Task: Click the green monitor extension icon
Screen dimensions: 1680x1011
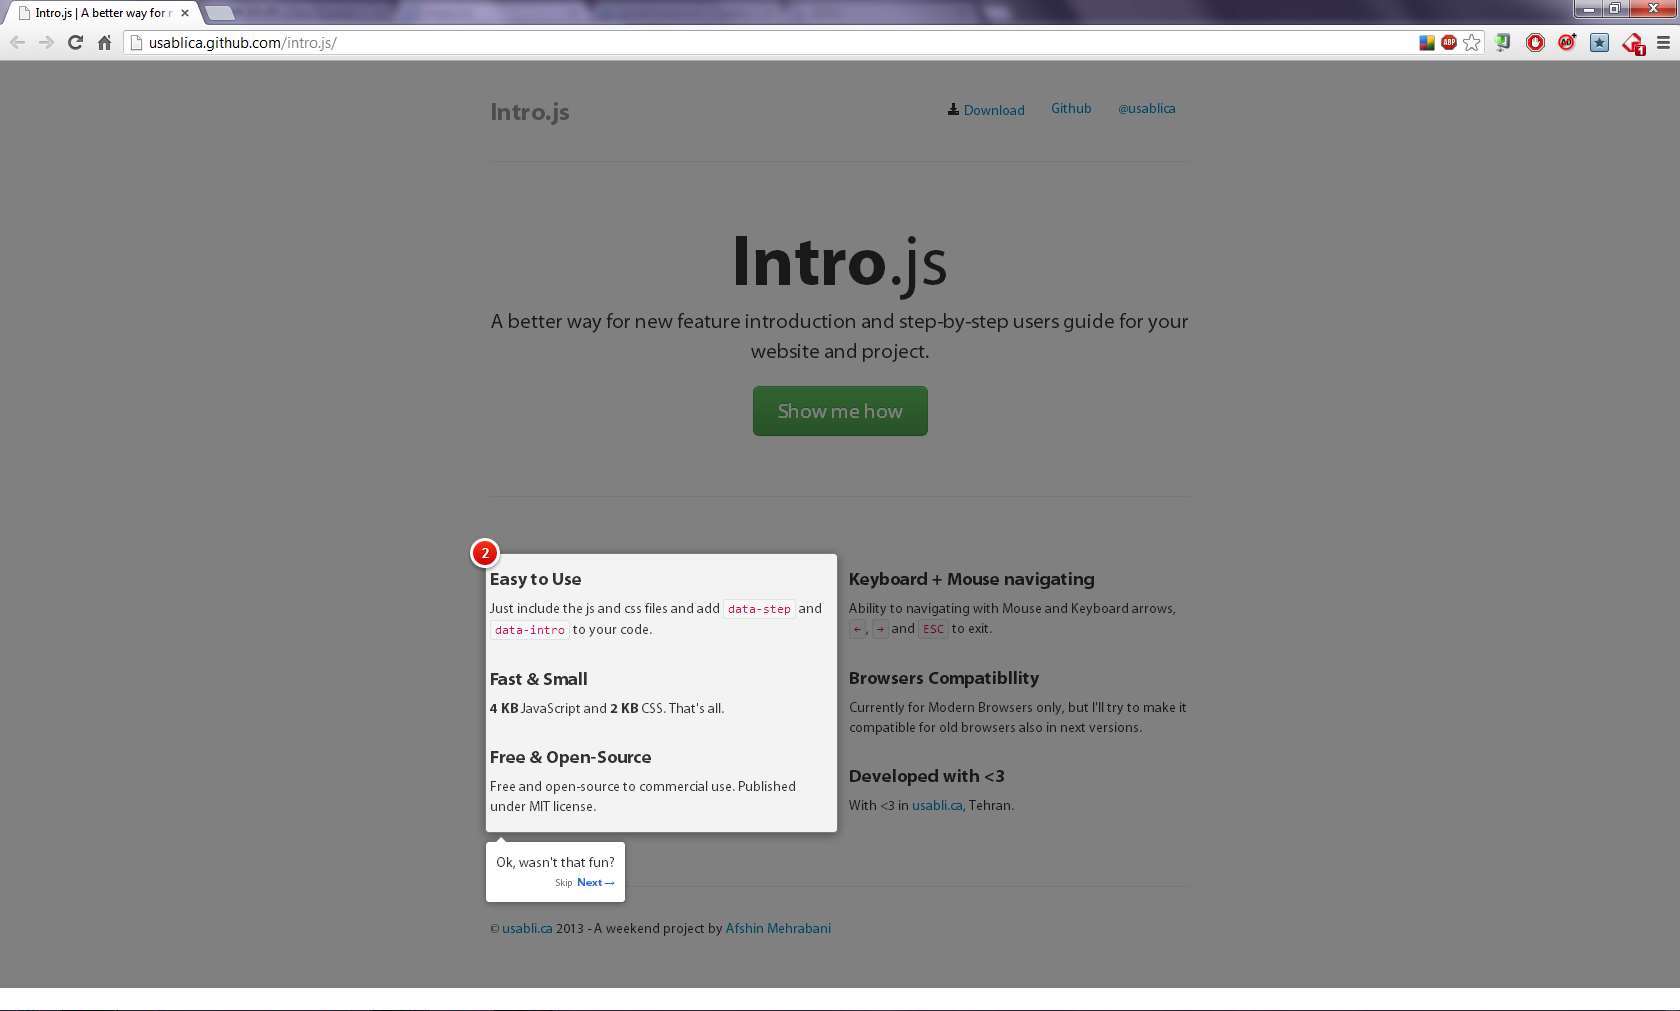Action: point(1502,43)
